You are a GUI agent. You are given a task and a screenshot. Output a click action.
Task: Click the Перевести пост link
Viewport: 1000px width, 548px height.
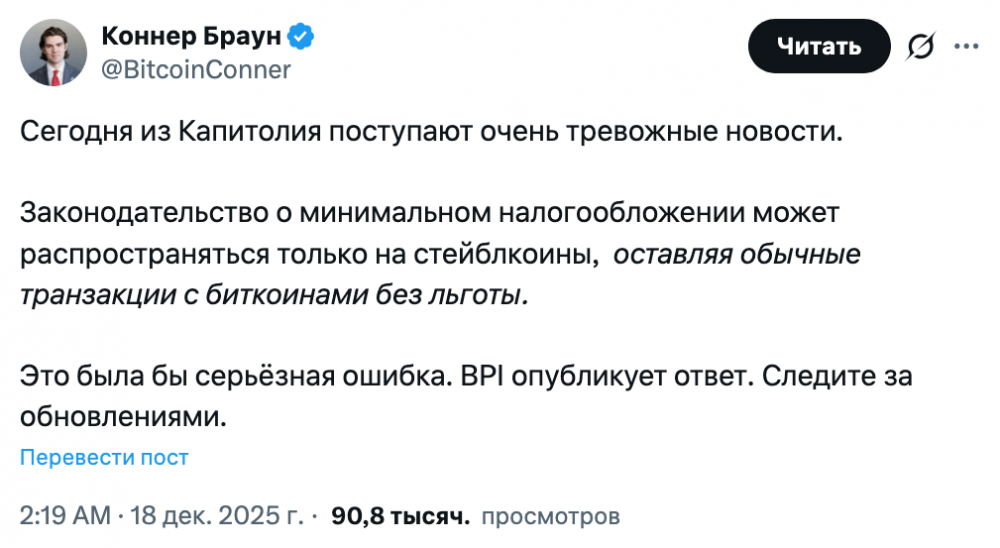(104, 458)
